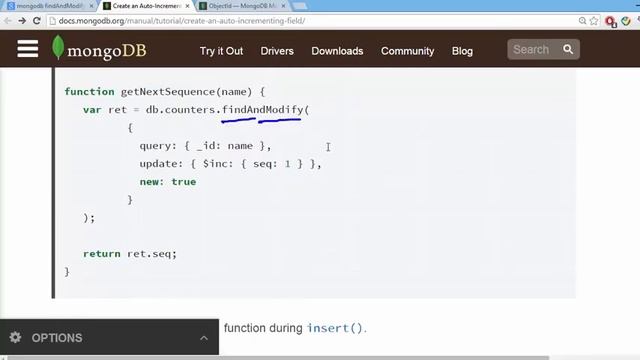Open the hamburger menu icon
The width and height of the screenshot is (640, 360).
(28, 49)
